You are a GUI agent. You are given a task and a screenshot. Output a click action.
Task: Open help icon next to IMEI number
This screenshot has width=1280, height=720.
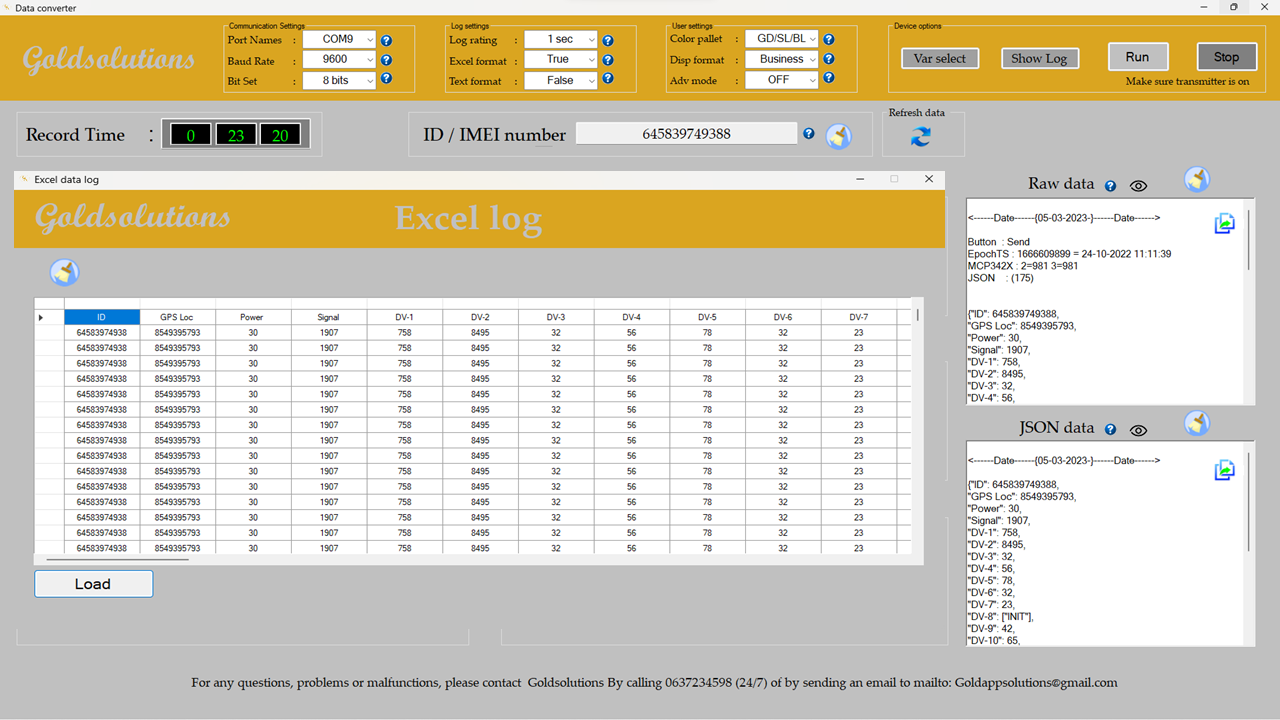(x=809, y=134)
